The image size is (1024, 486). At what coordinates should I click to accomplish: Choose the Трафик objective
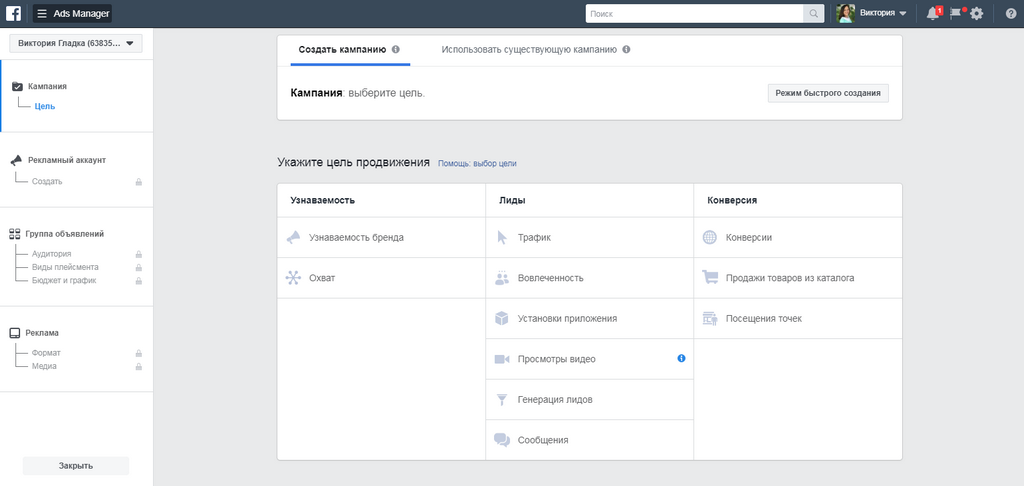(590, 238)
